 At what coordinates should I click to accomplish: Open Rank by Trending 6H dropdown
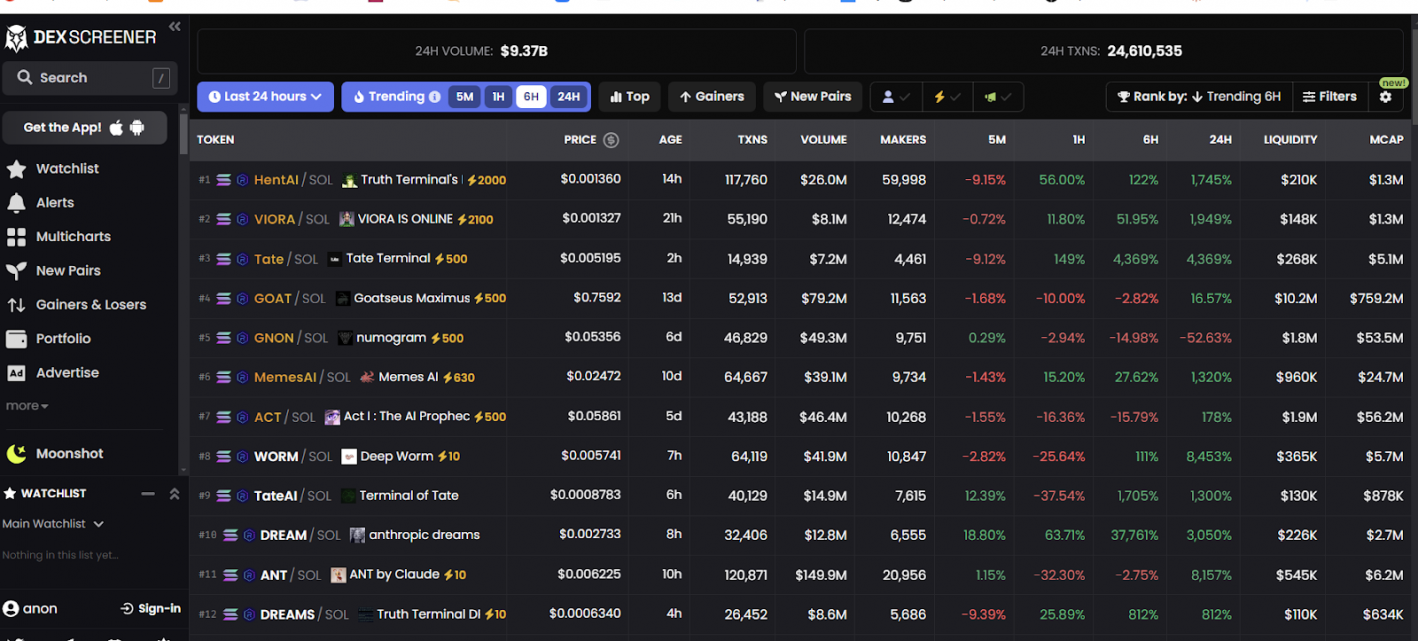[1199, 97]
